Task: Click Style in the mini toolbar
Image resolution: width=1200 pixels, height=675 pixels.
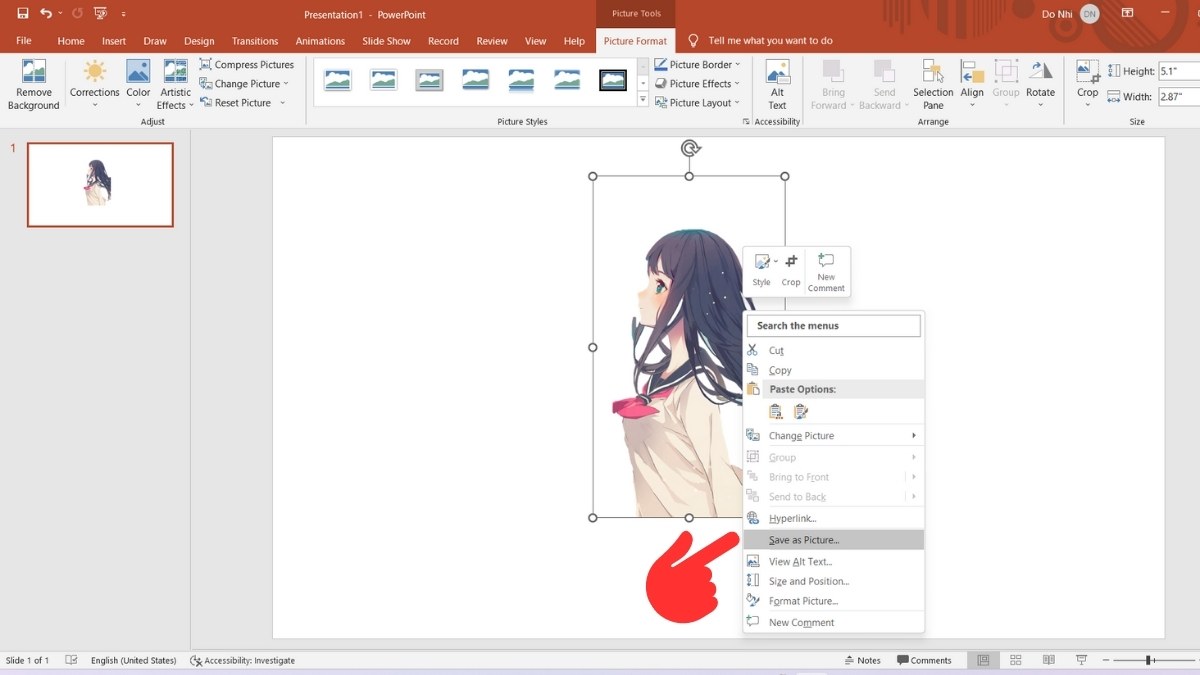Action: pos(762,270)
